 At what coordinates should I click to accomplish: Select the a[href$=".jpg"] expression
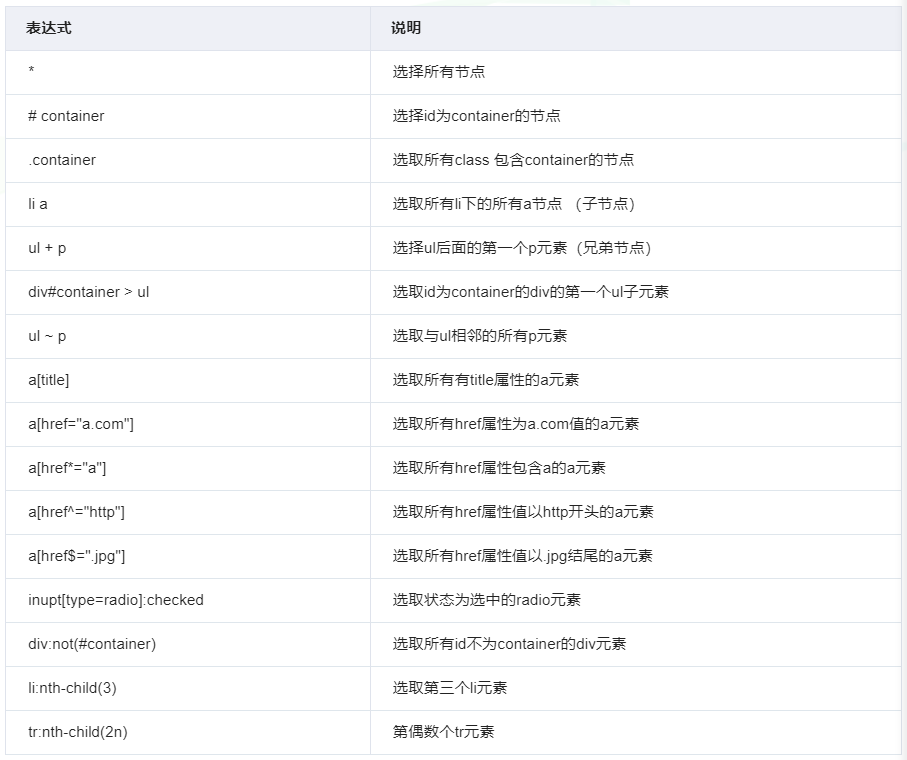point(76,556)
